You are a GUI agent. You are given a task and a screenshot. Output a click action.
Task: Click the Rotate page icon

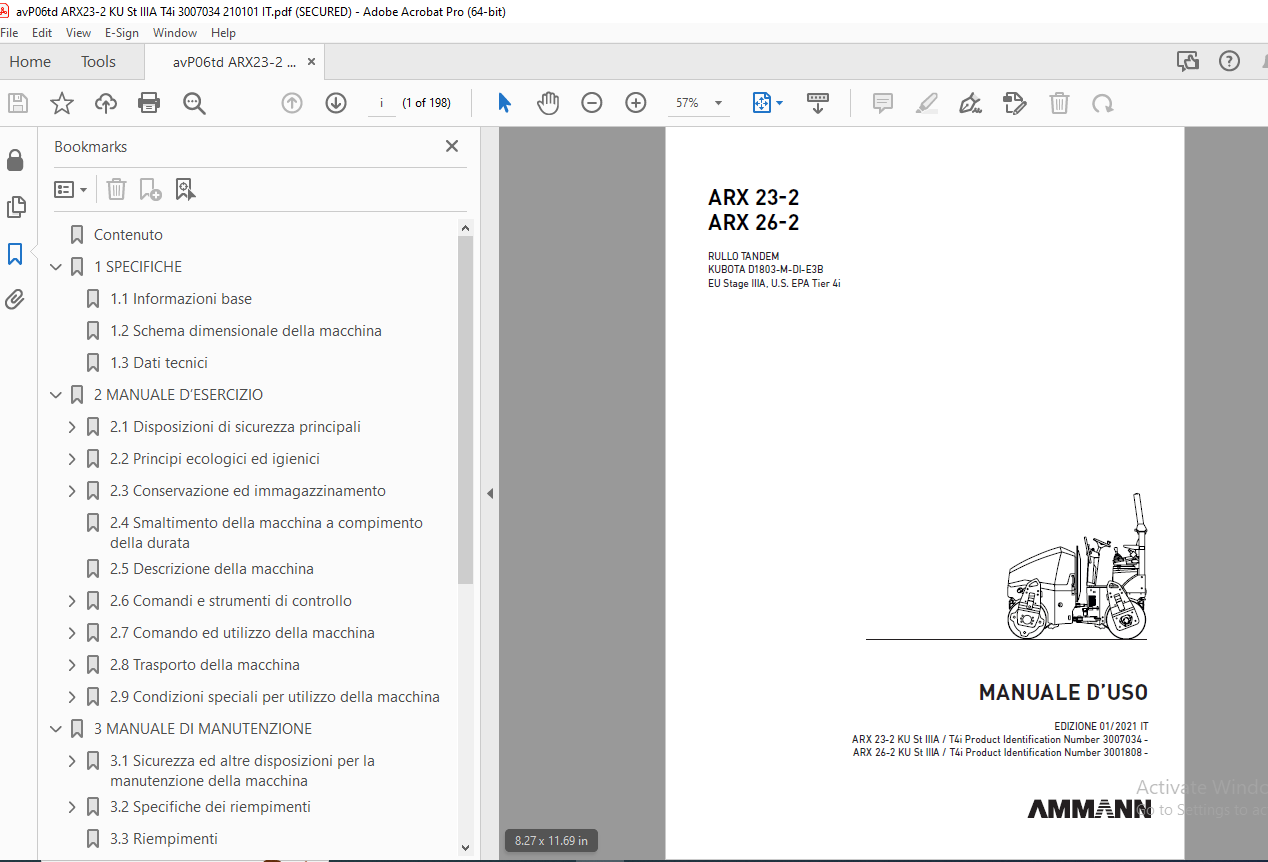click(x=1103, y=103)
